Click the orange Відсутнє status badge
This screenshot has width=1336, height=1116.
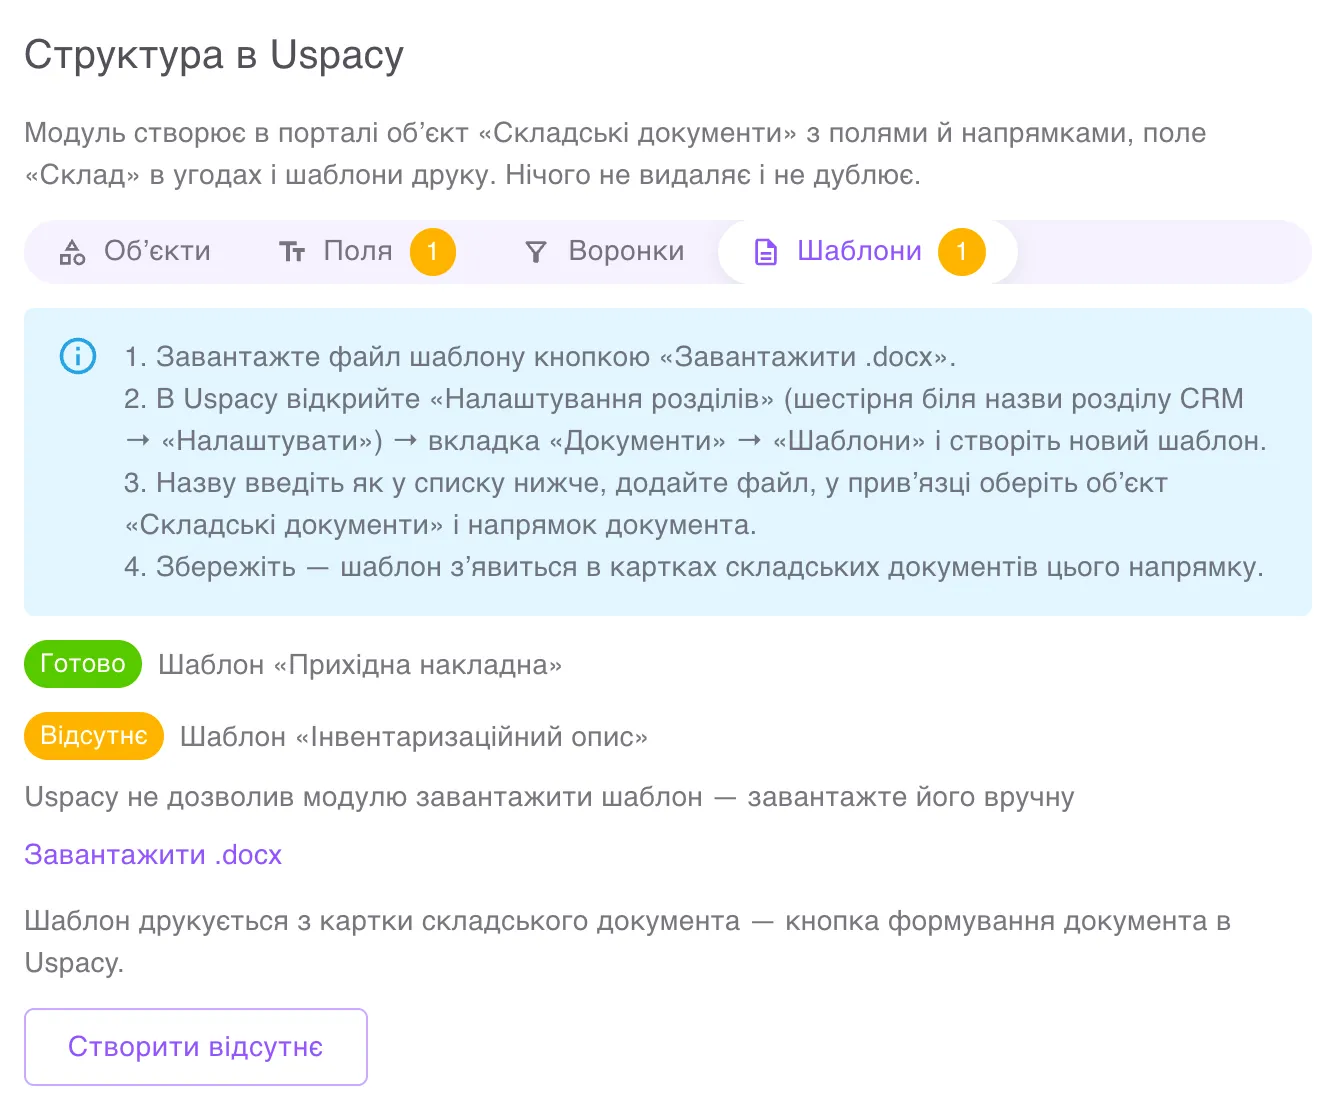(94, 736)
